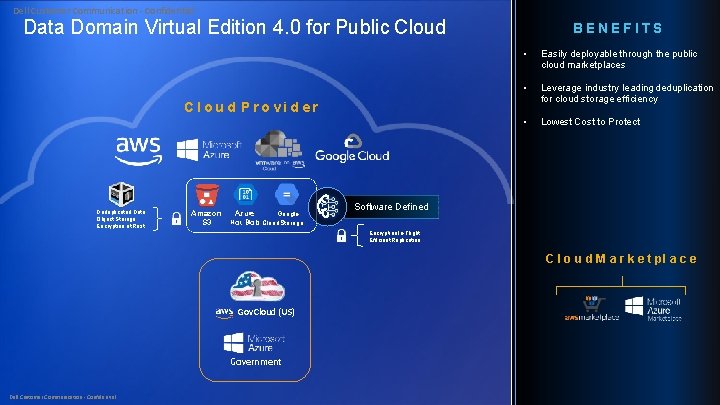Select the Google Cloud Storage icon
The height and width of the screenshot is (405, 720).
[287, 194]
